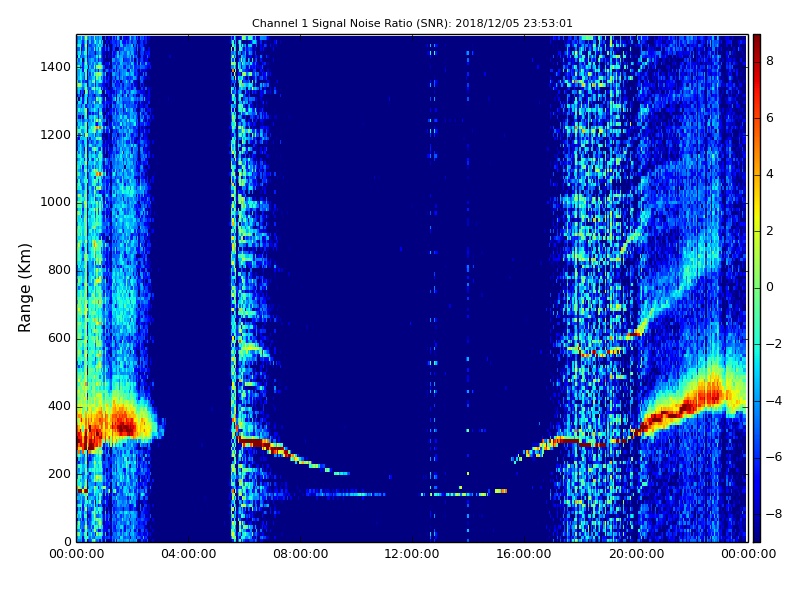Click the 04:00:00 time axis label
This screenshot has height=600, width=800.
189,554
